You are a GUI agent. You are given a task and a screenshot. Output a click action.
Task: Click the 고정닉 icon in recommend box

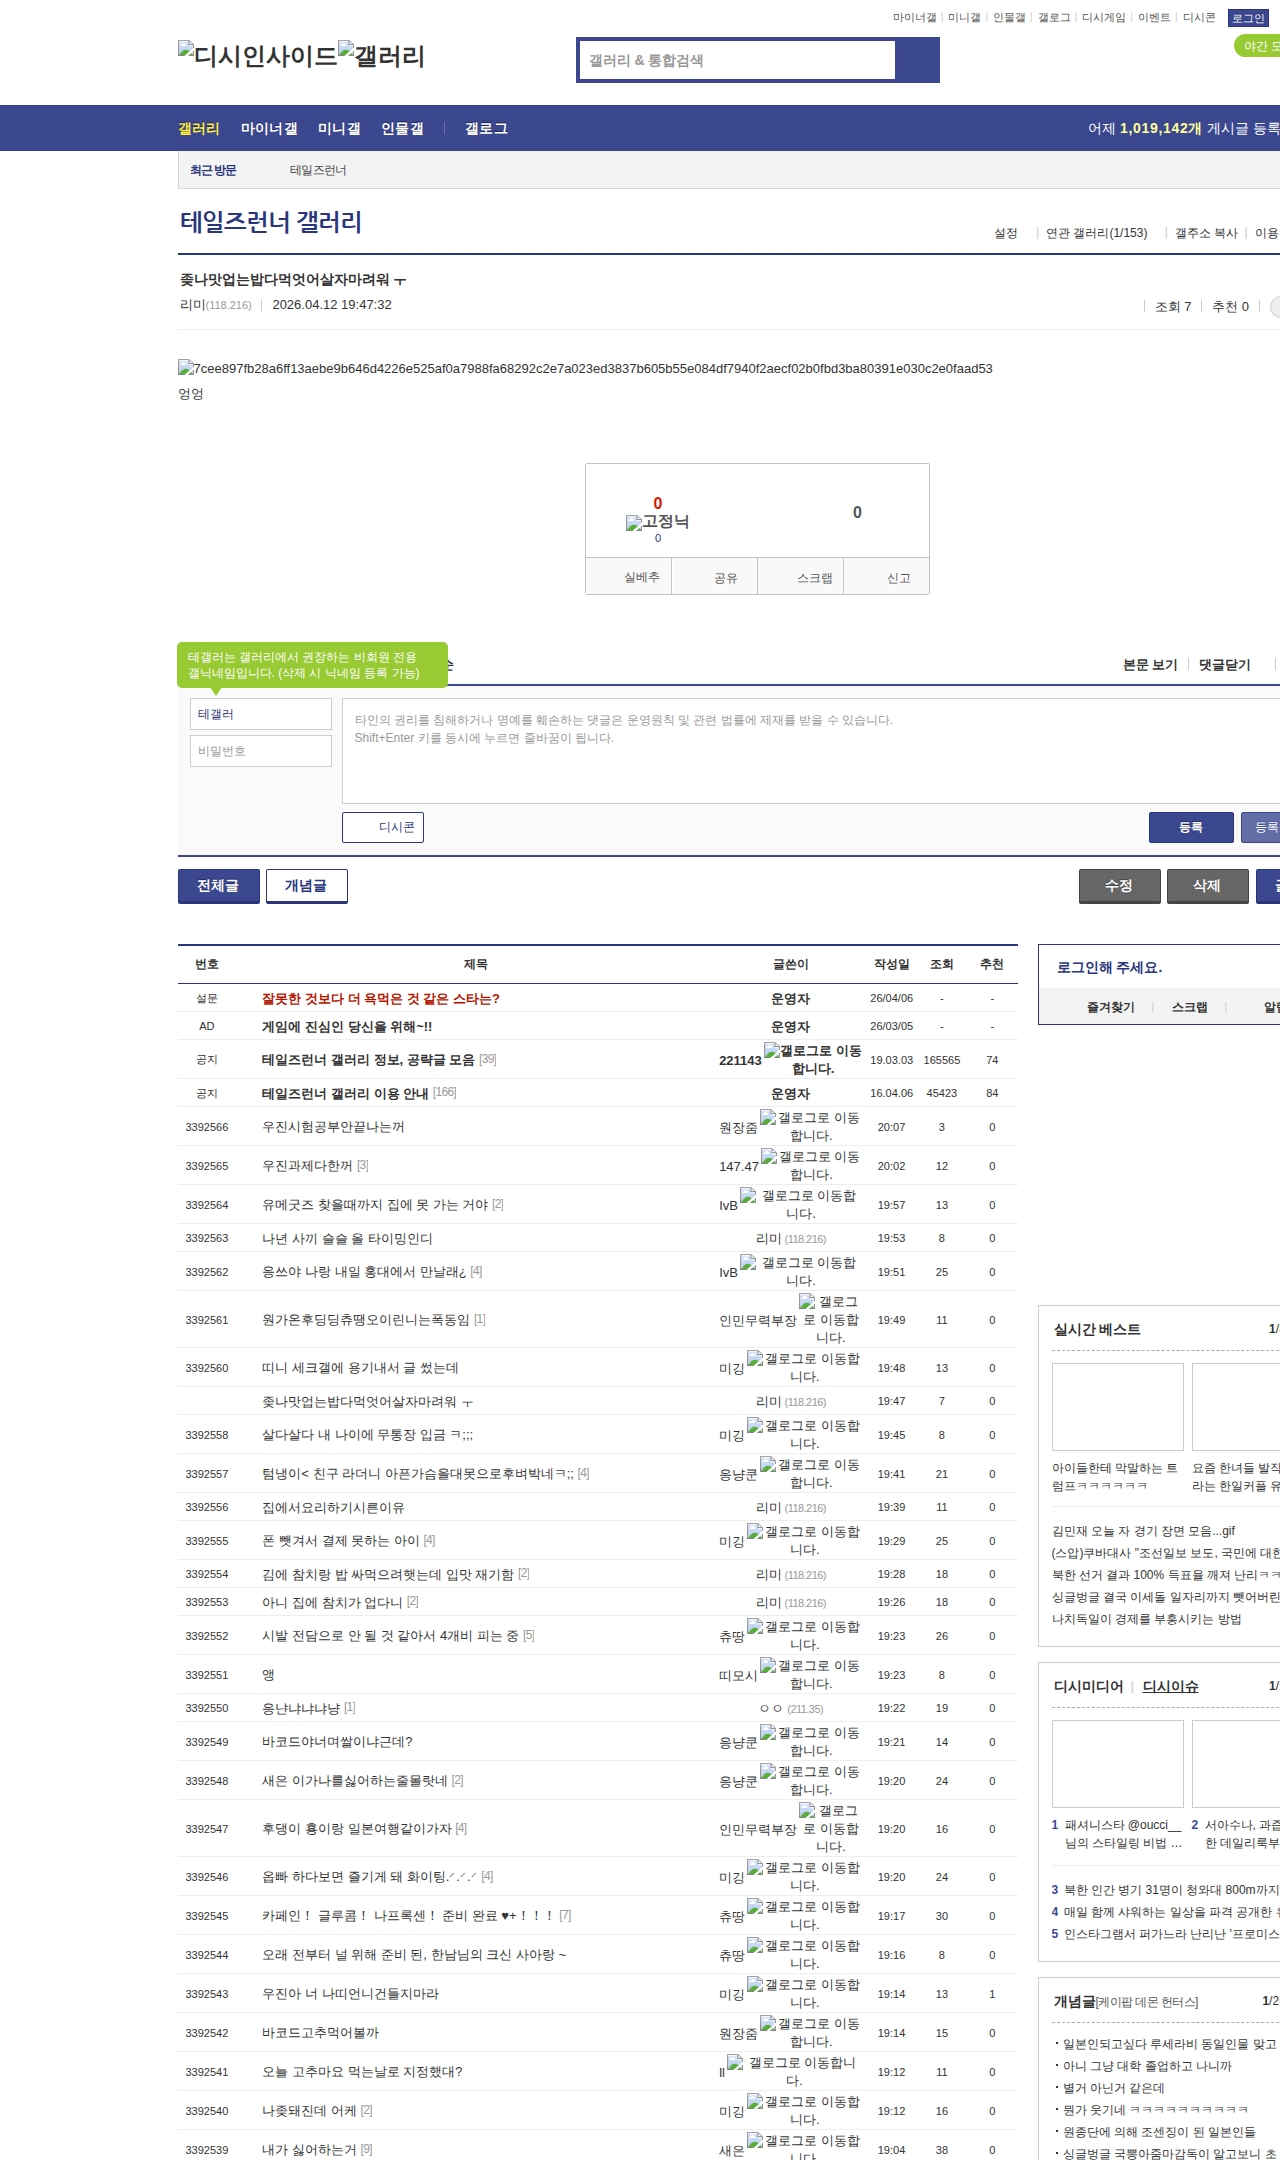(x=657, y=522)
